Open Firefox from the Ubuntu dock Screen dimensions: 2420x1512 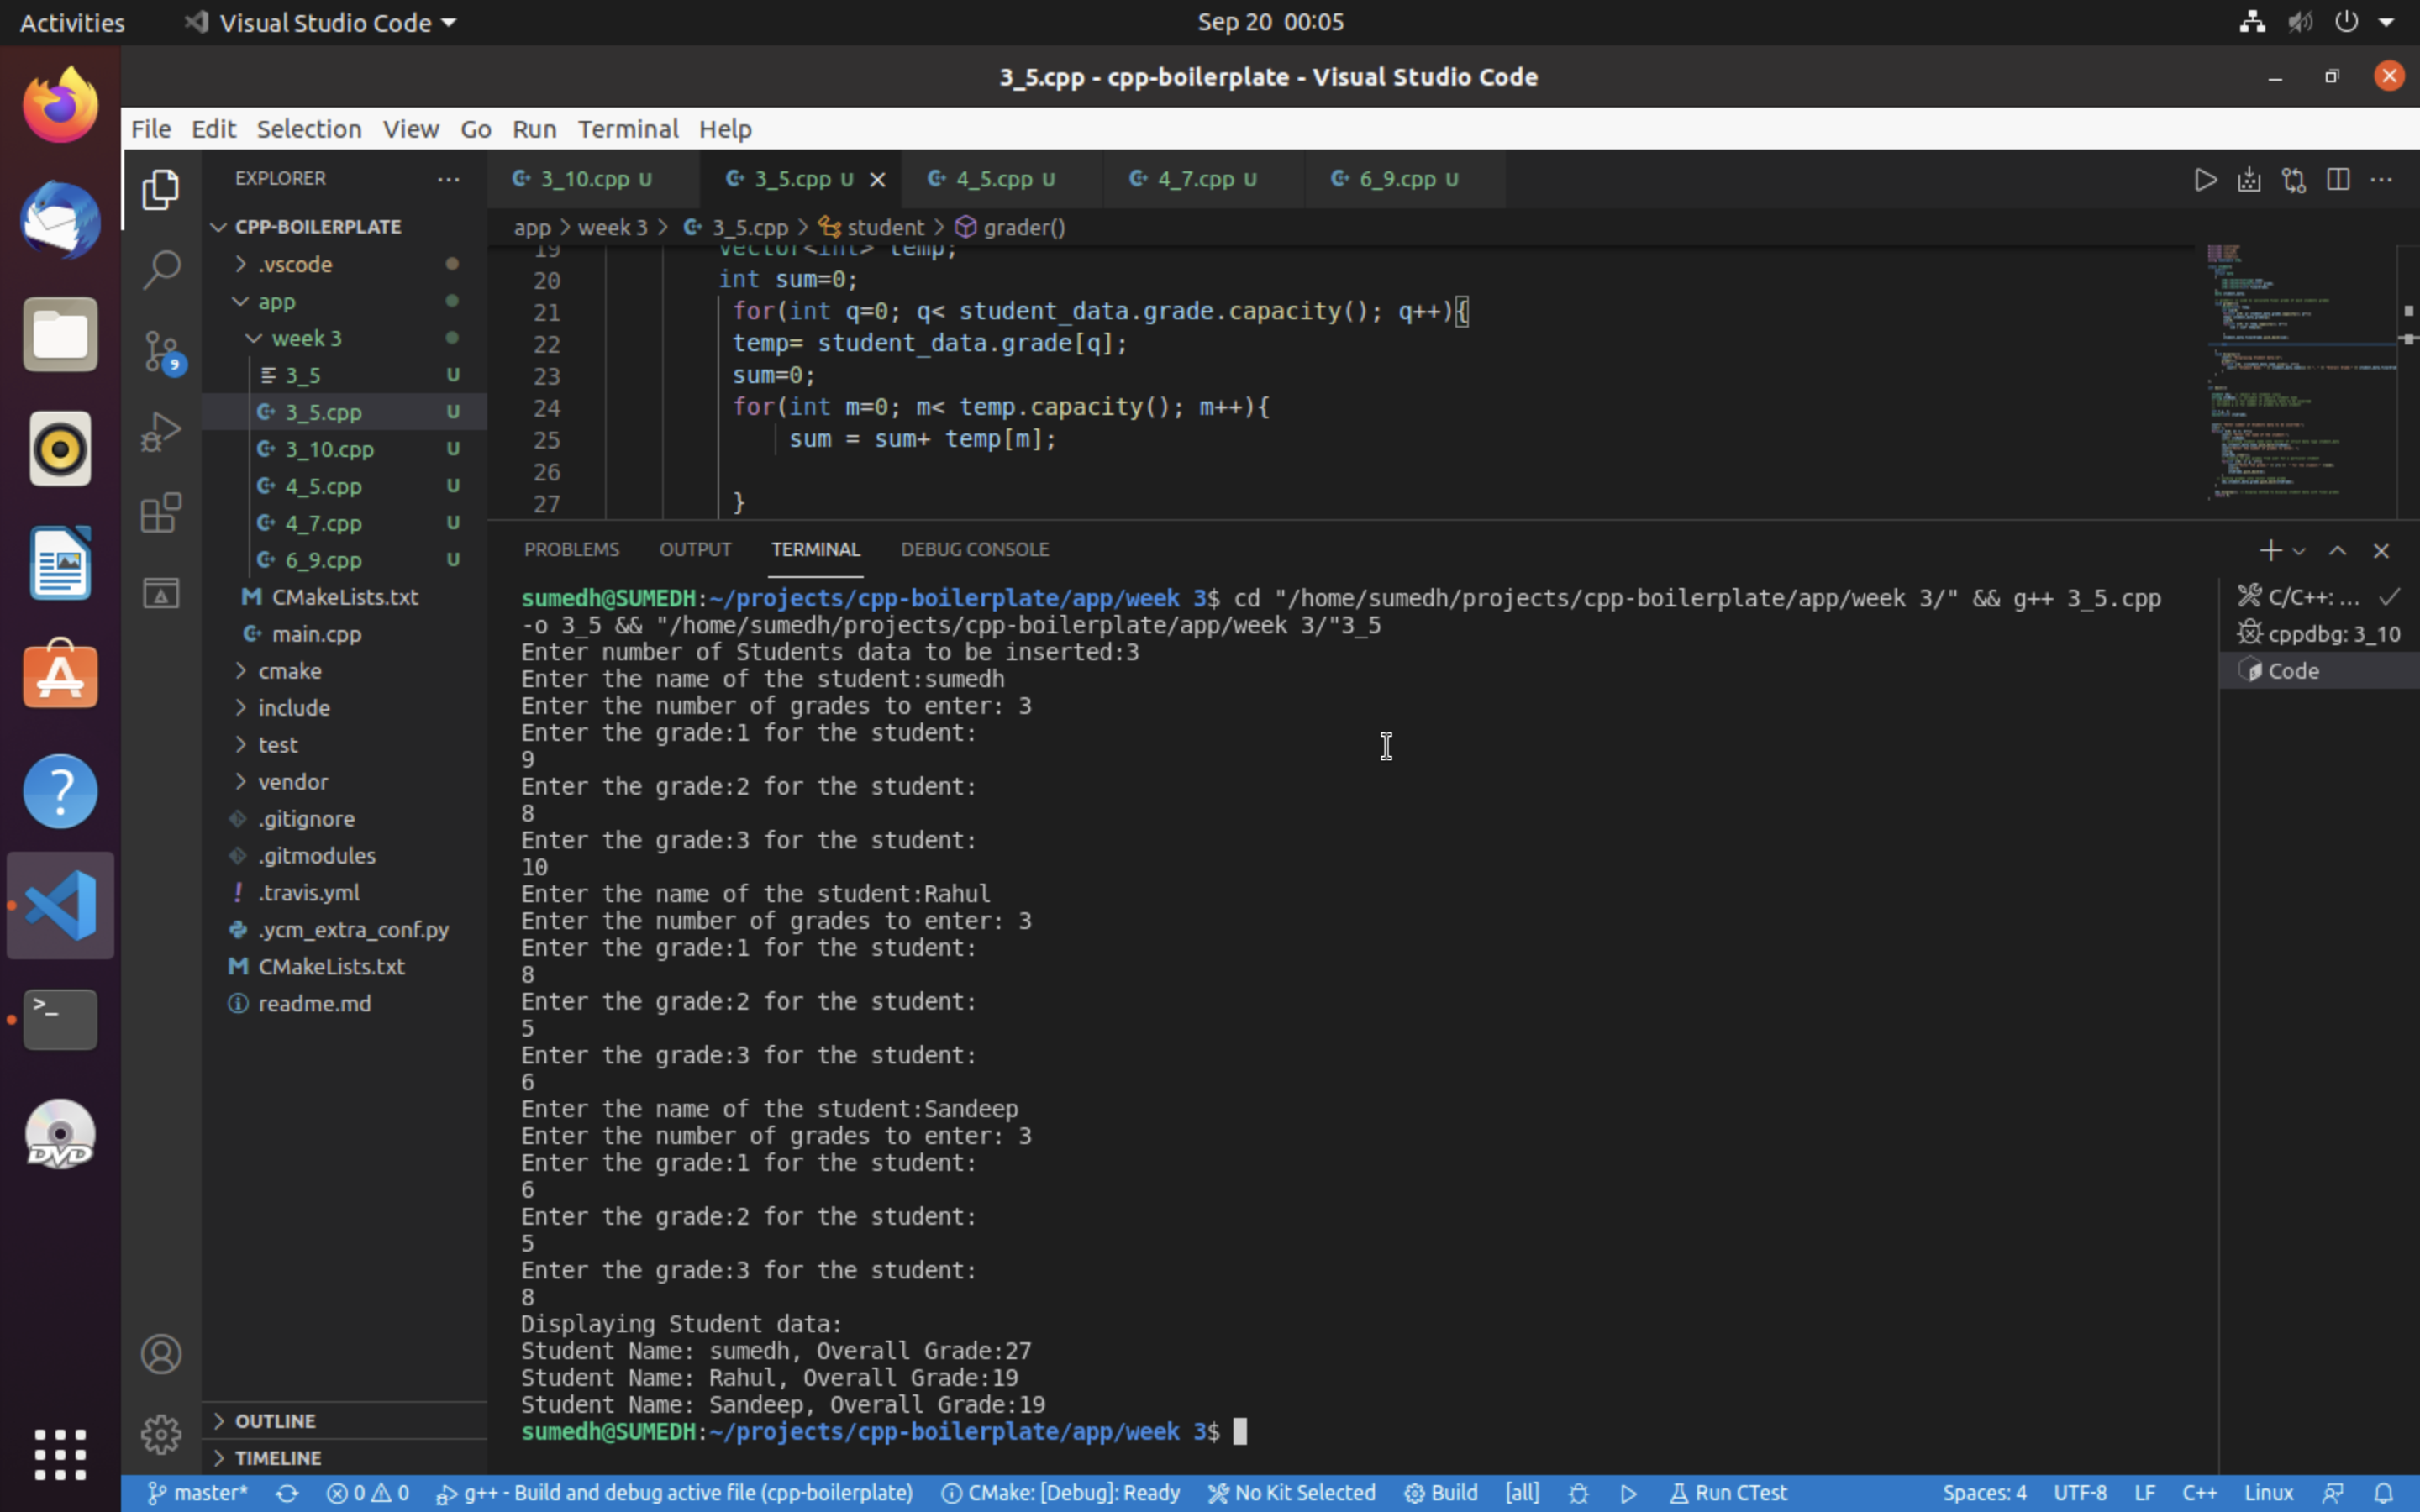(60, 105)
